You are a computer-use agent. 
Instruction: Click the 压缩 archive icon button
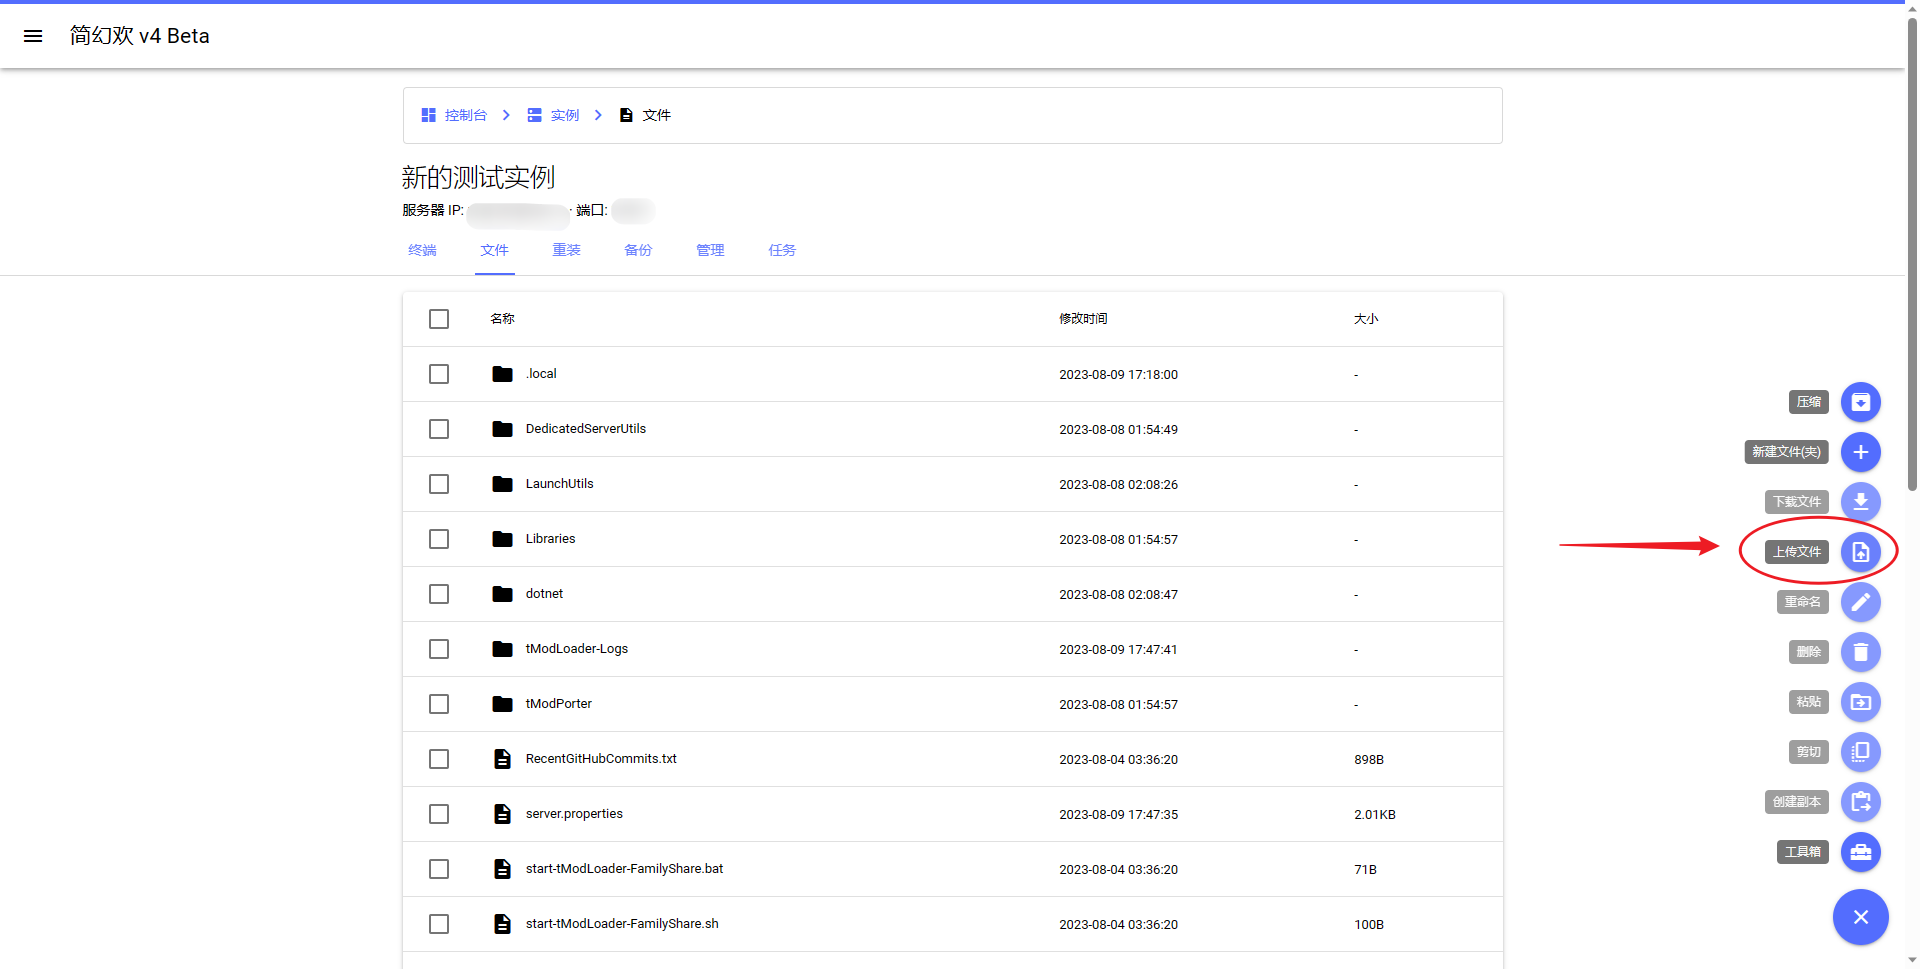[1860, 402]
